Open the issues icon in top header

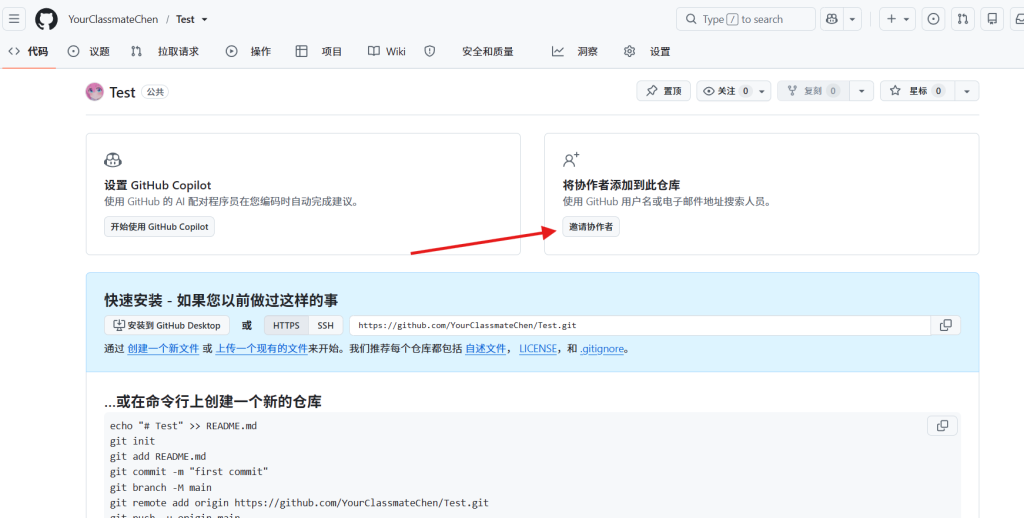click(933, 19)
